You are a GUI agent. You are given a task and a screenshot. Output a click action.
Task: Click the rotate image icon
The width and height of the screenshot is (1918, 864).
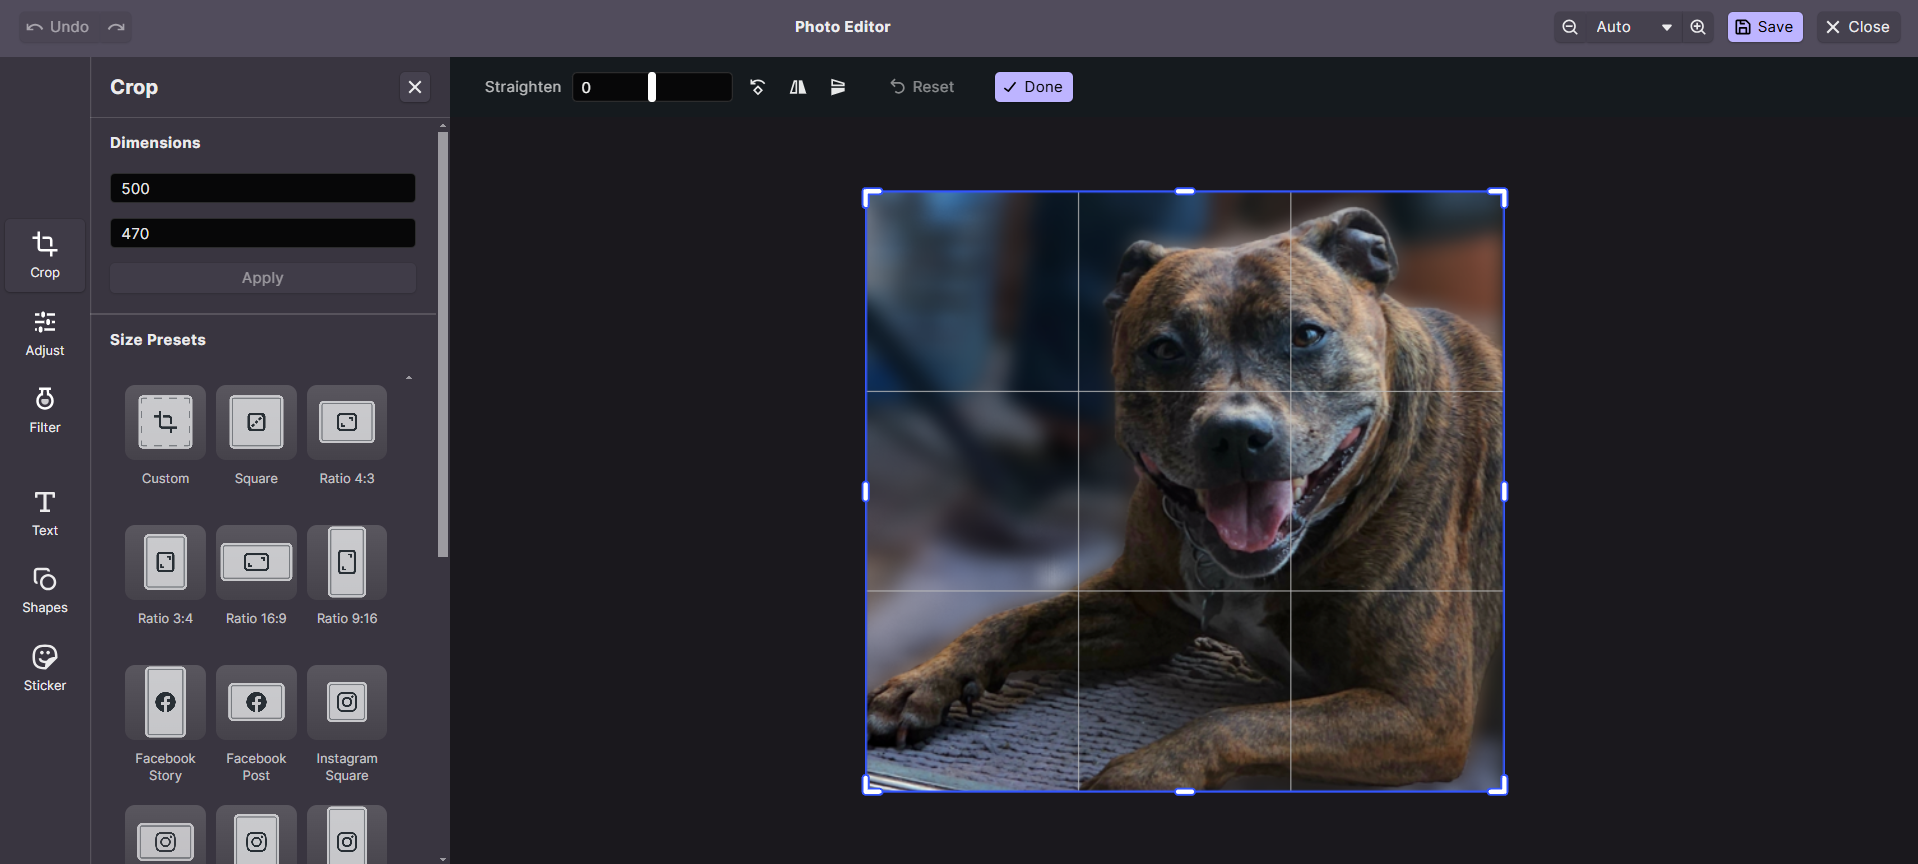tap(758, 87)
